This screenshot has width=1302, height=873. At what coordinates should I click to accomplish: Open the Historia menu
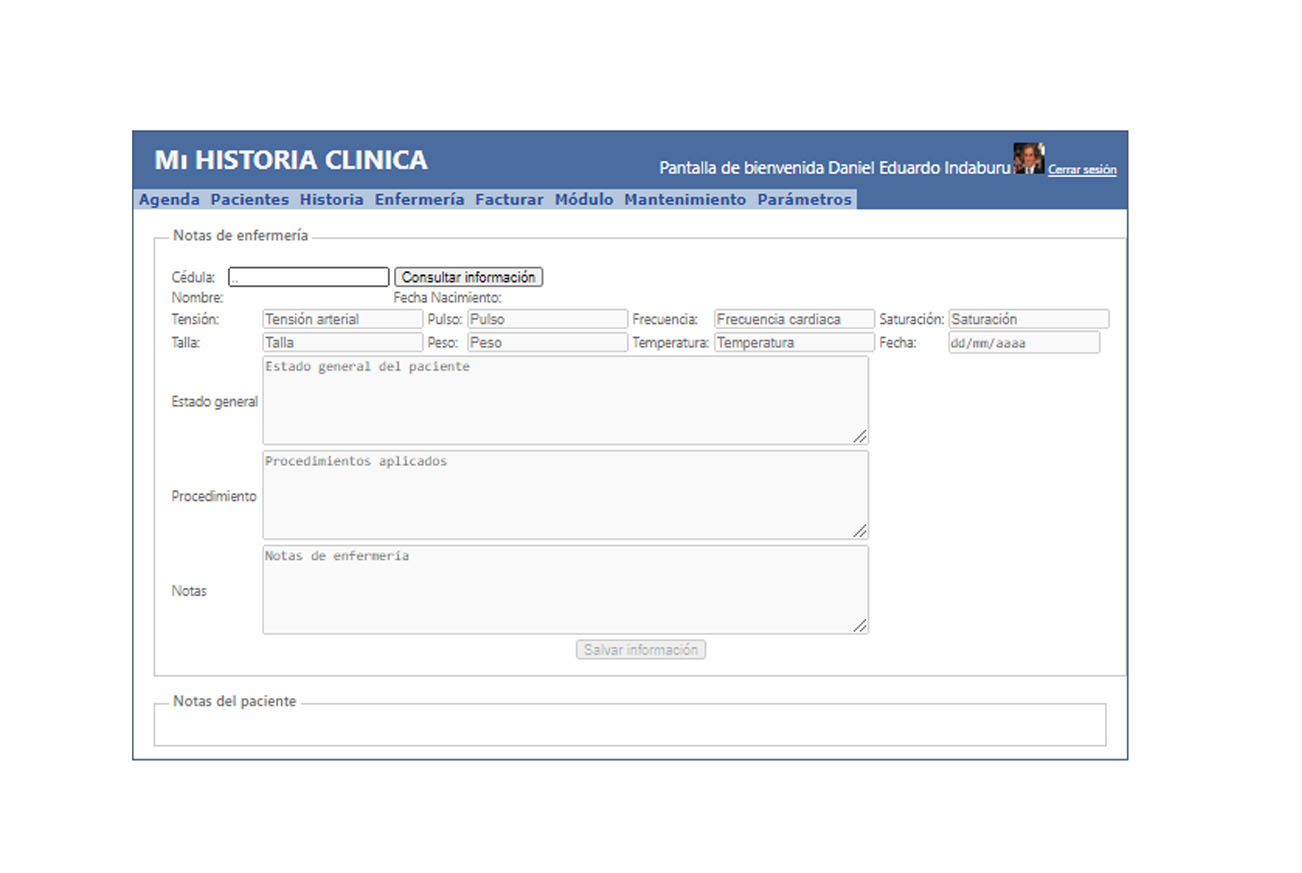[x=332, y=199]
